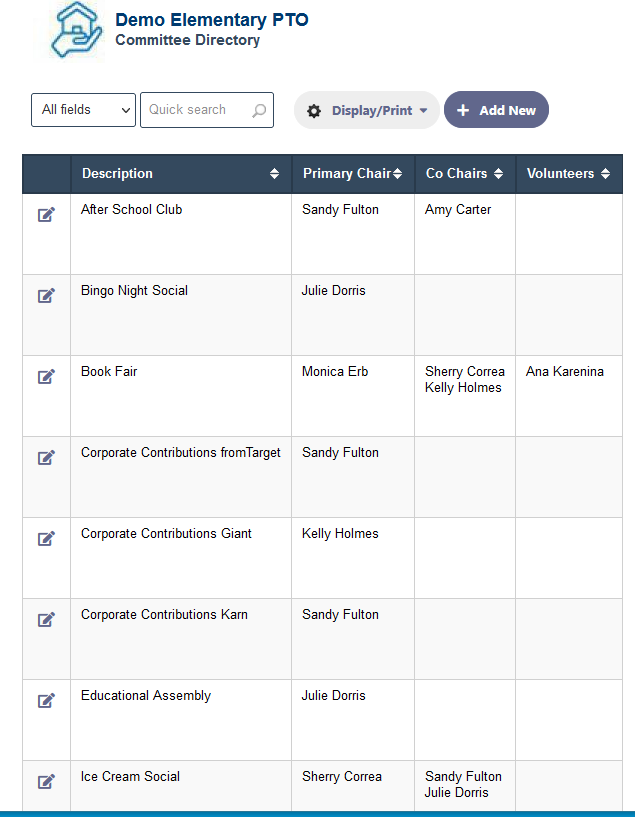
Task: Click Amy Carter co-chair cell
Action: point(458,209)
